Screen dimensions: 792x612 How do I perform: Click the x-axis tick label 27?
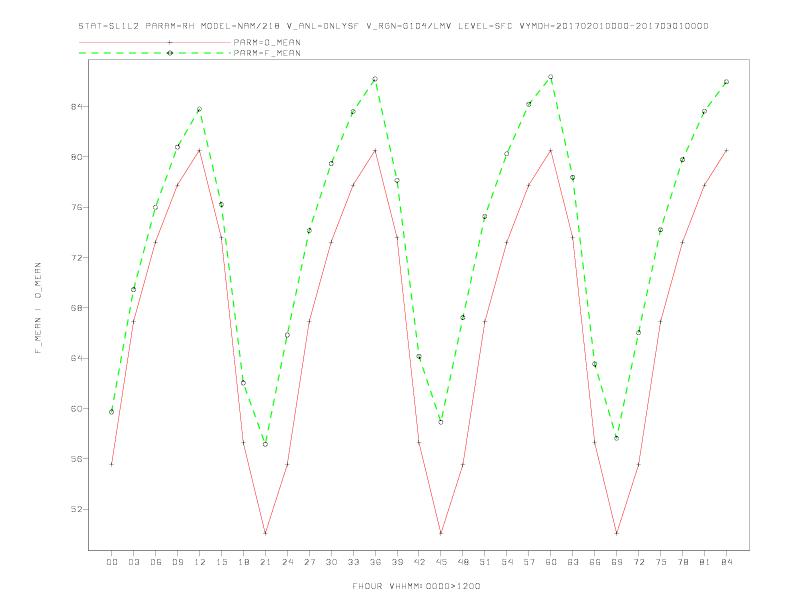point(309,562)
